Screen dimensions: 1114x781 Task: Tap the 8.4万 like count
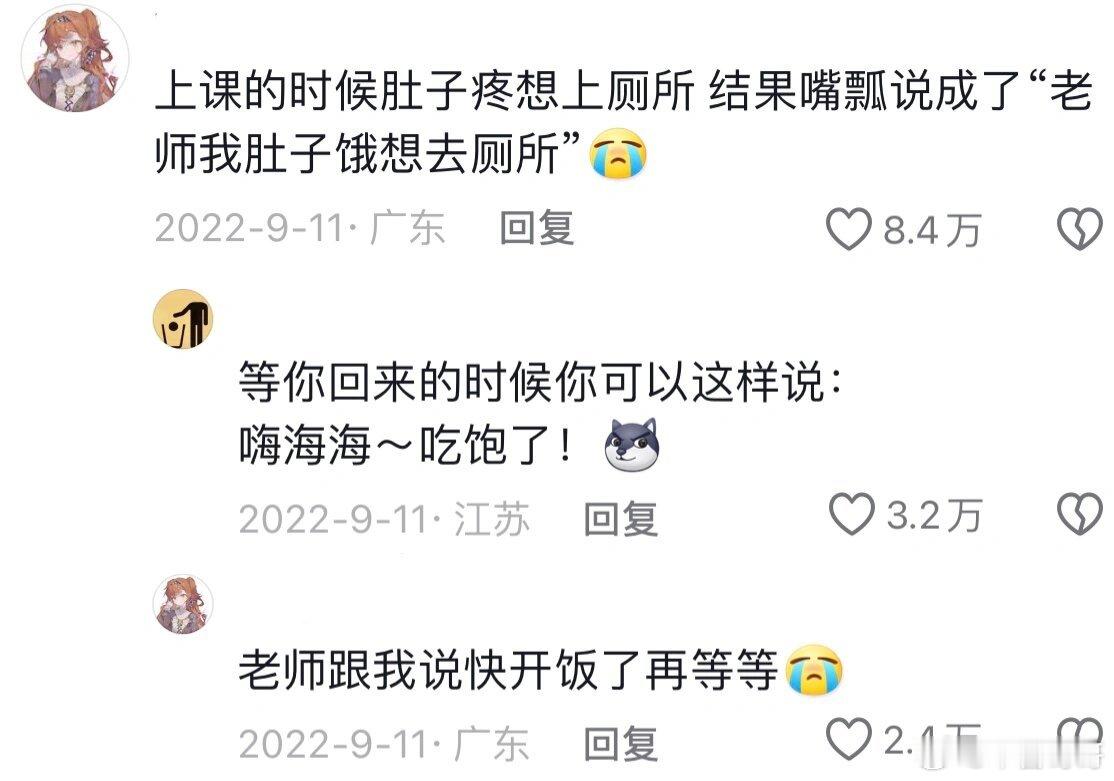coord(932,230)
